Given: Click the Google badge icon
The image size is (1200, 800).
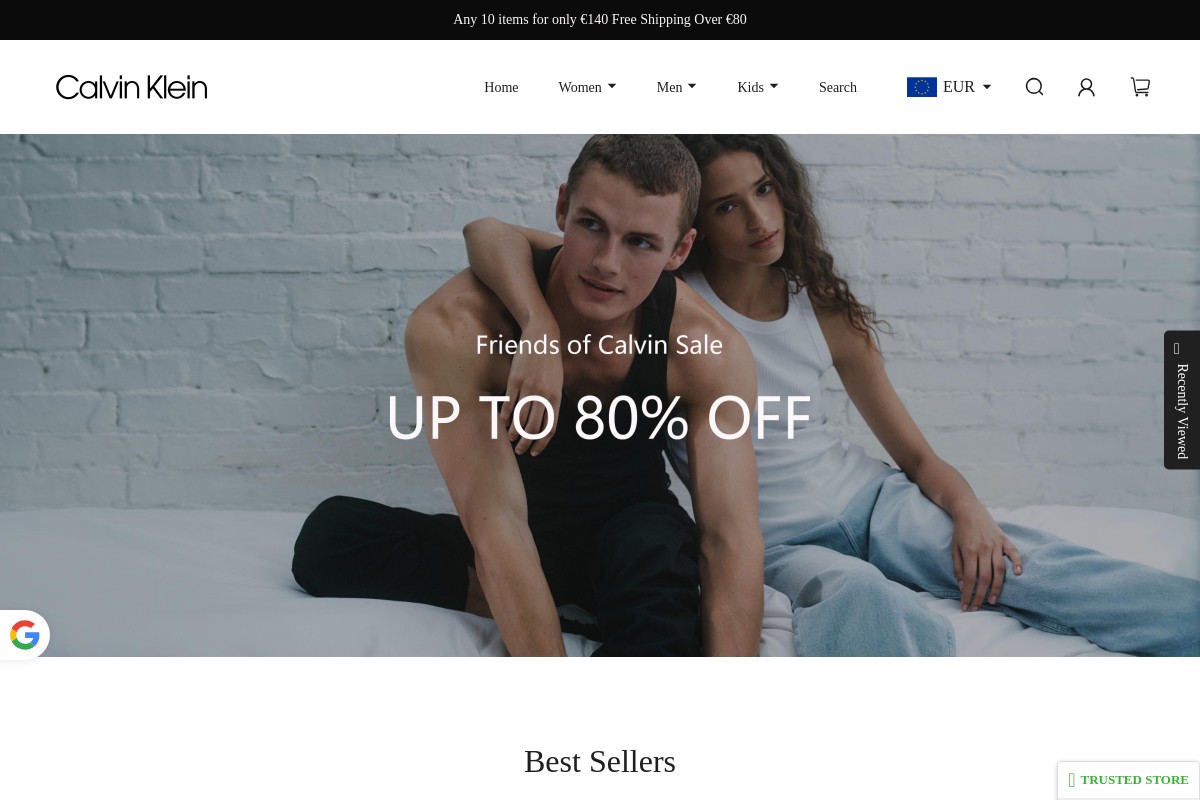Looking at the screenshot, I should coord(24,635).
